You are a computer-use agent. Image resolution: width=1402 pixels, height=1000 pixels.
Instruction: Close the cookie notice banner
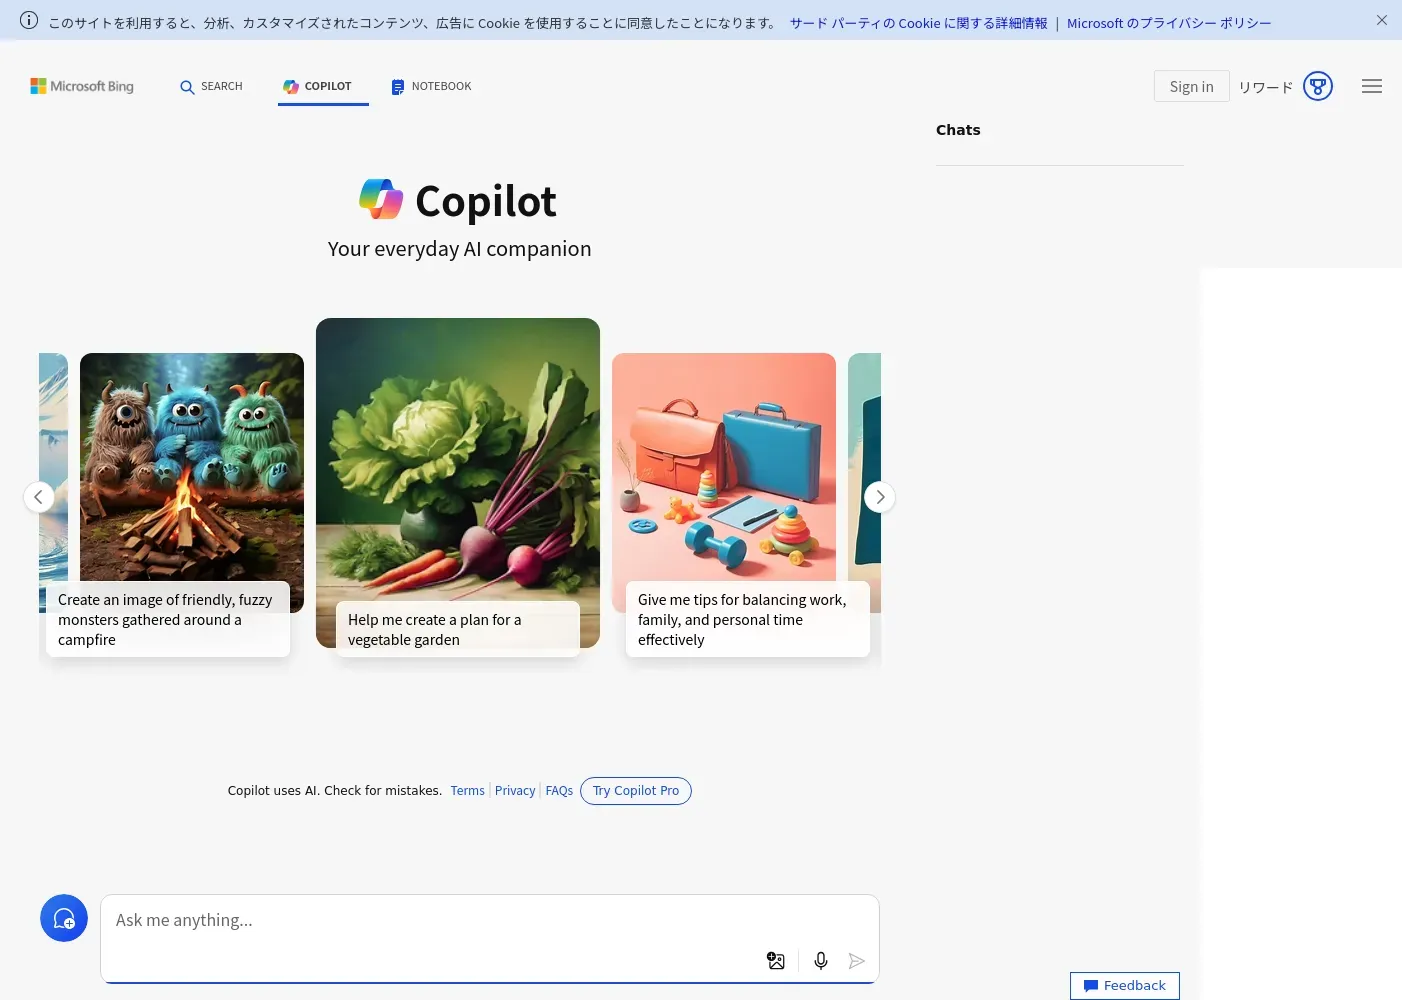point(1382,20)
